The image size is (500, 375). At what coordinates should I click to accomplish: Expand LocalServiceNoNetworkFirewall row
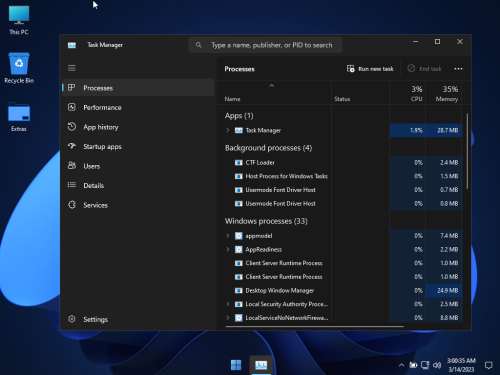(x=228, y=318)
